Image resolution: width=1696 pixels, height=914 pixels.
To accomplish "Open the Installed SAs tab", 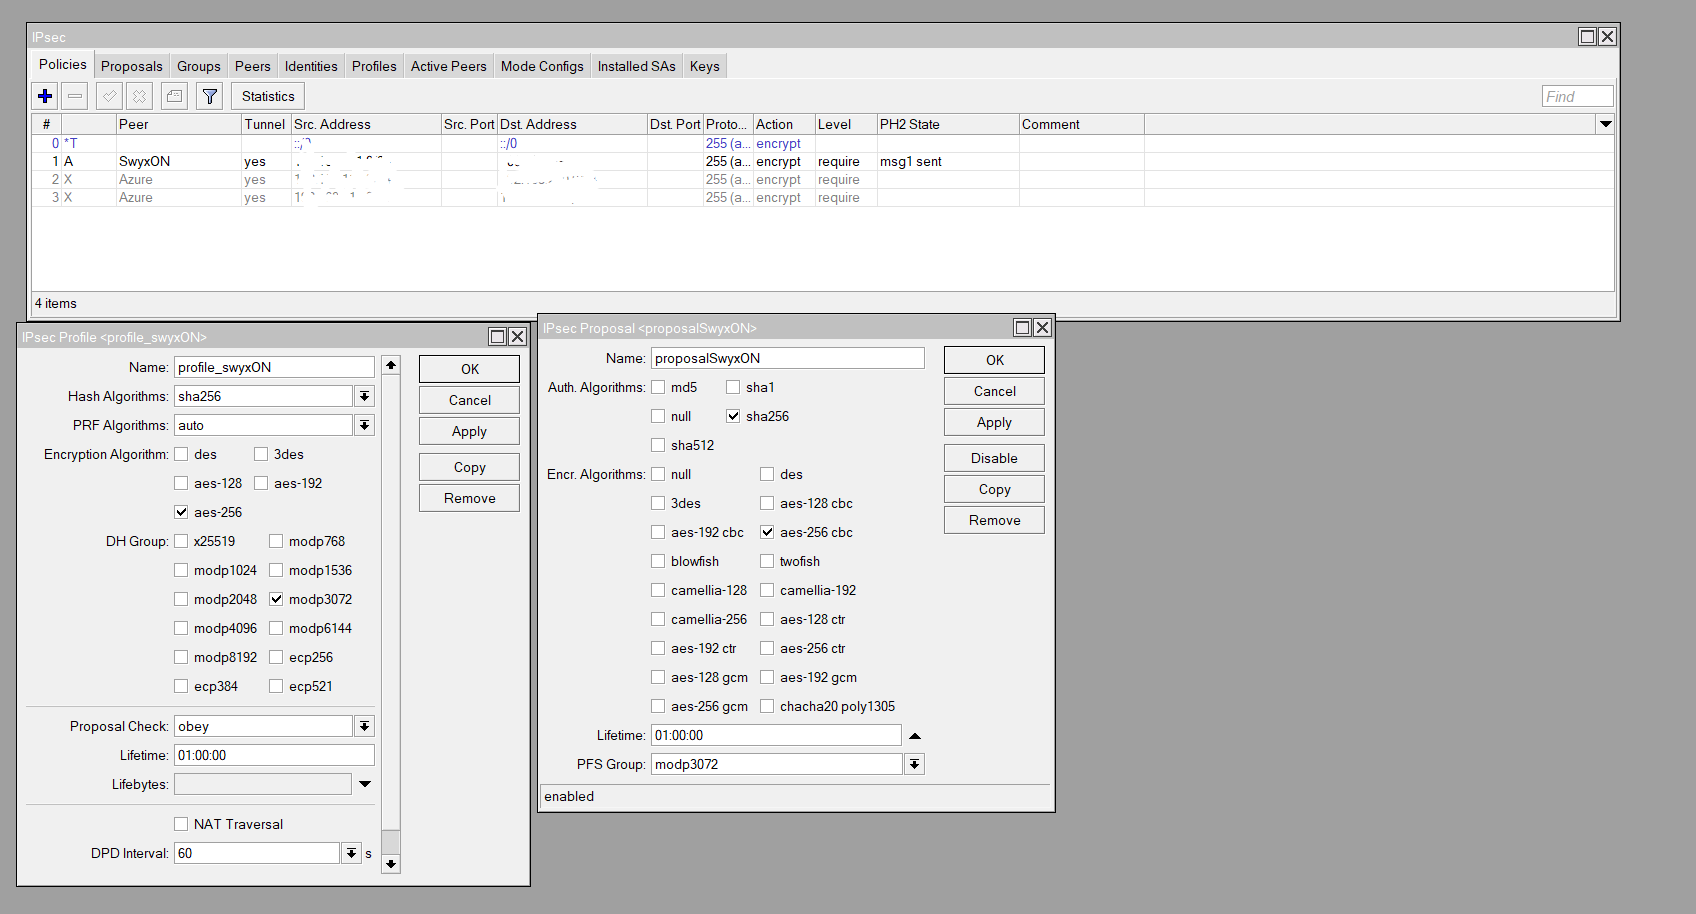I will [x=637, y=66].
